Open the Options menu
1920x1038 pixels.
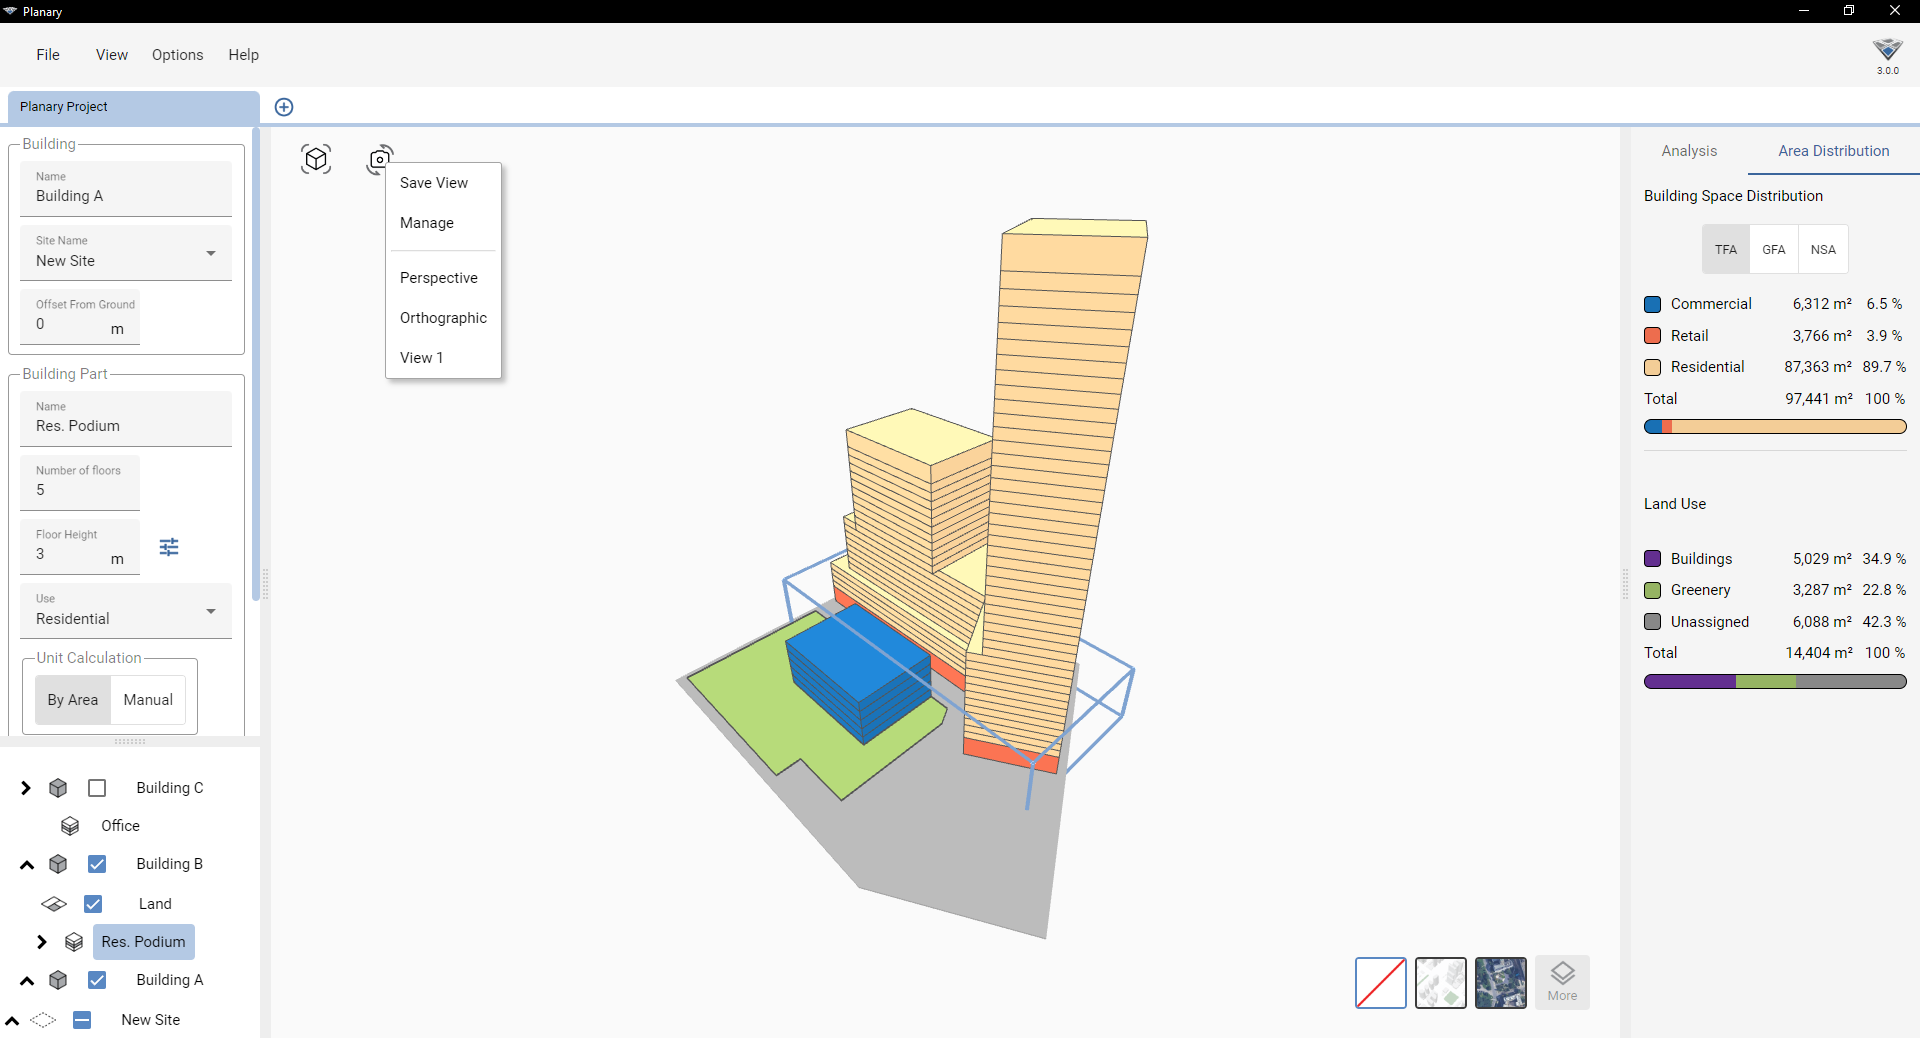pyautogui.click(x=178, y=55)
